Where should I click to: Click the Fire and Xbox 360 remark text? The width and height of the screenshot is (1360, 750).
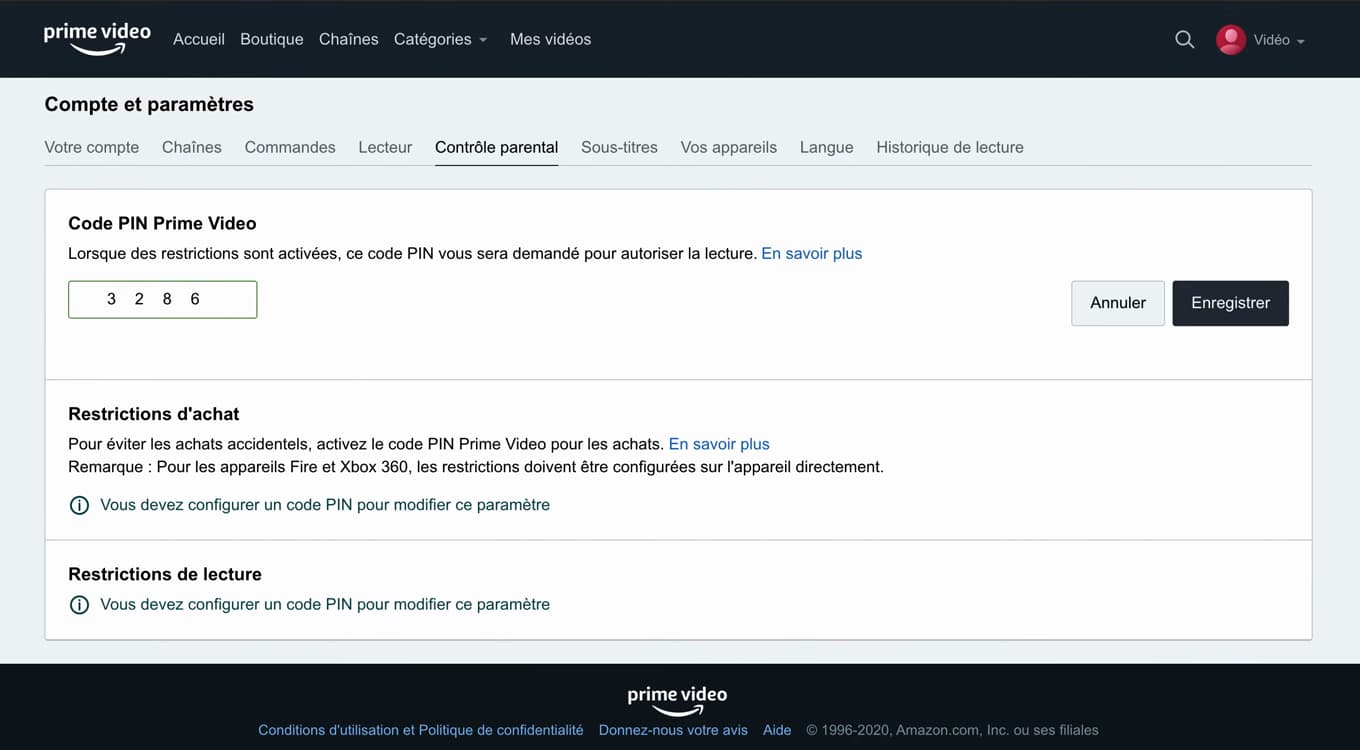[x=476, y=467]
